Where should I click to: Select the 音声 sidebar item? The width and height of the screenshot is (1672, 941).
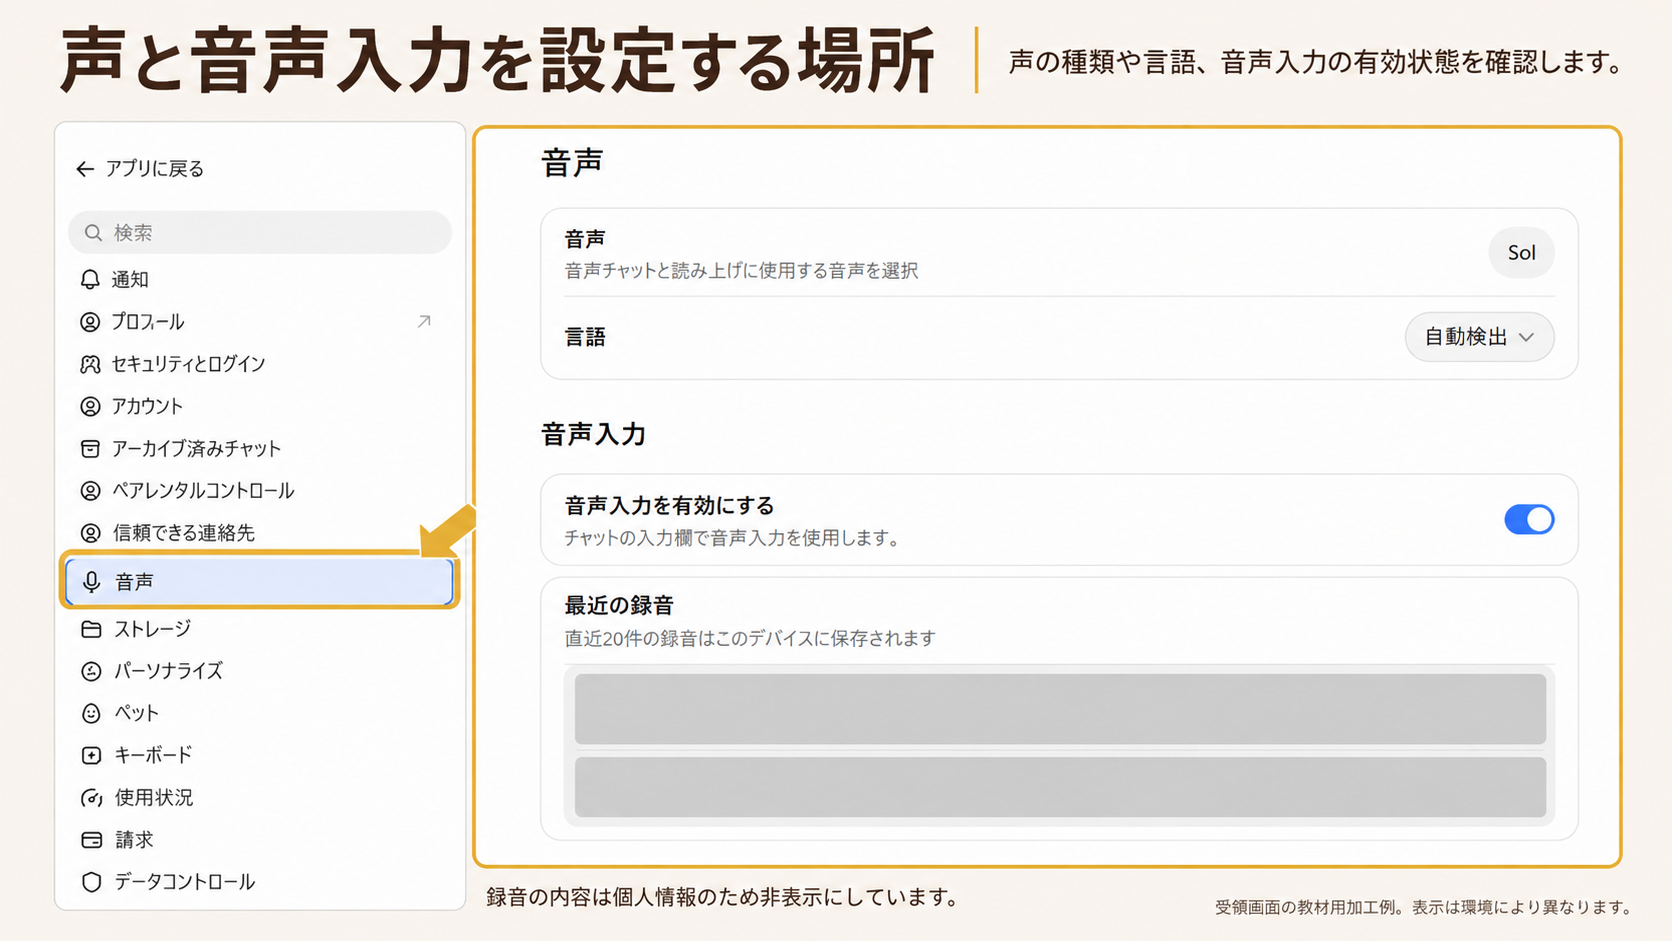point(260,582)
